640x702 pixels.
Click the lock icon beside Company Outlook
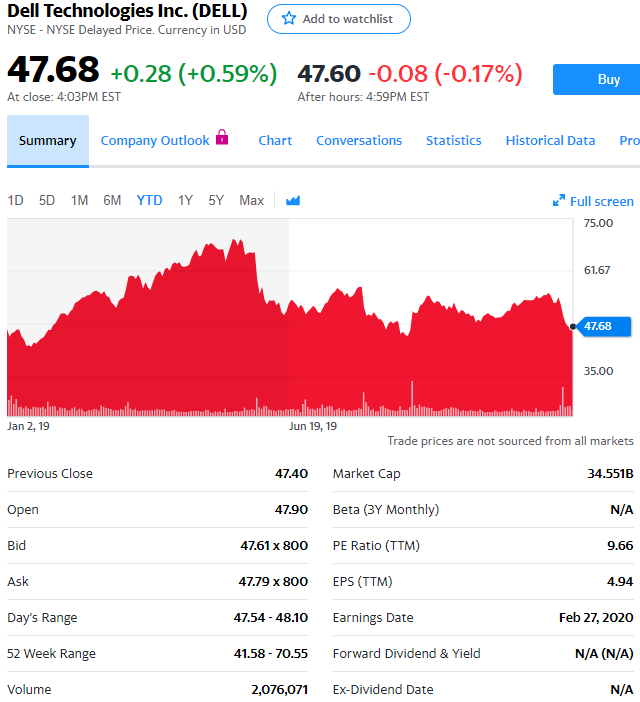(x=222, y=138)
